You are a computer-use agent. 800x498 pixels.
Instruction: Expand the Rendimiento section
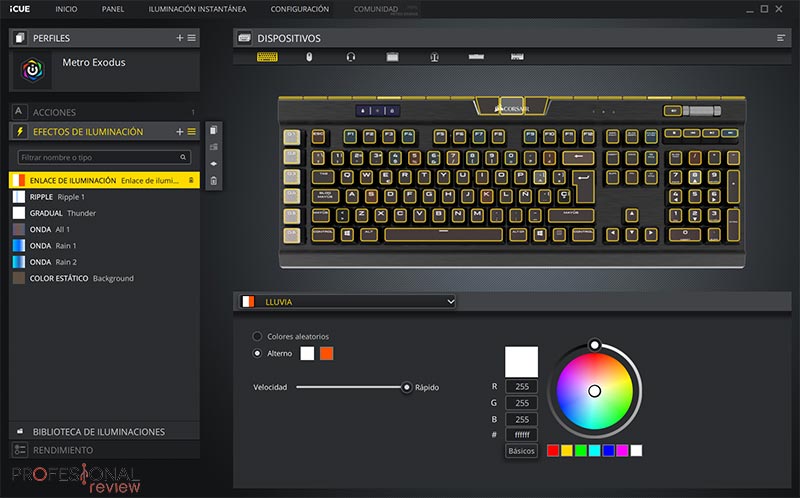[x=104, y=450]
